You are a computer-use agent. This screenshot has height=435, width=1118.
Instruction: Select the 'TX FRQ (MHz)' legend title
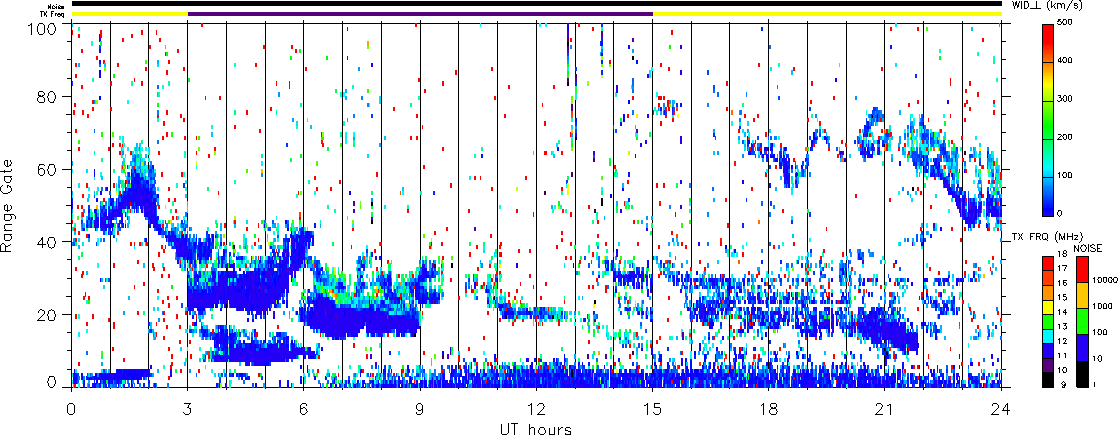(1047, 237)
